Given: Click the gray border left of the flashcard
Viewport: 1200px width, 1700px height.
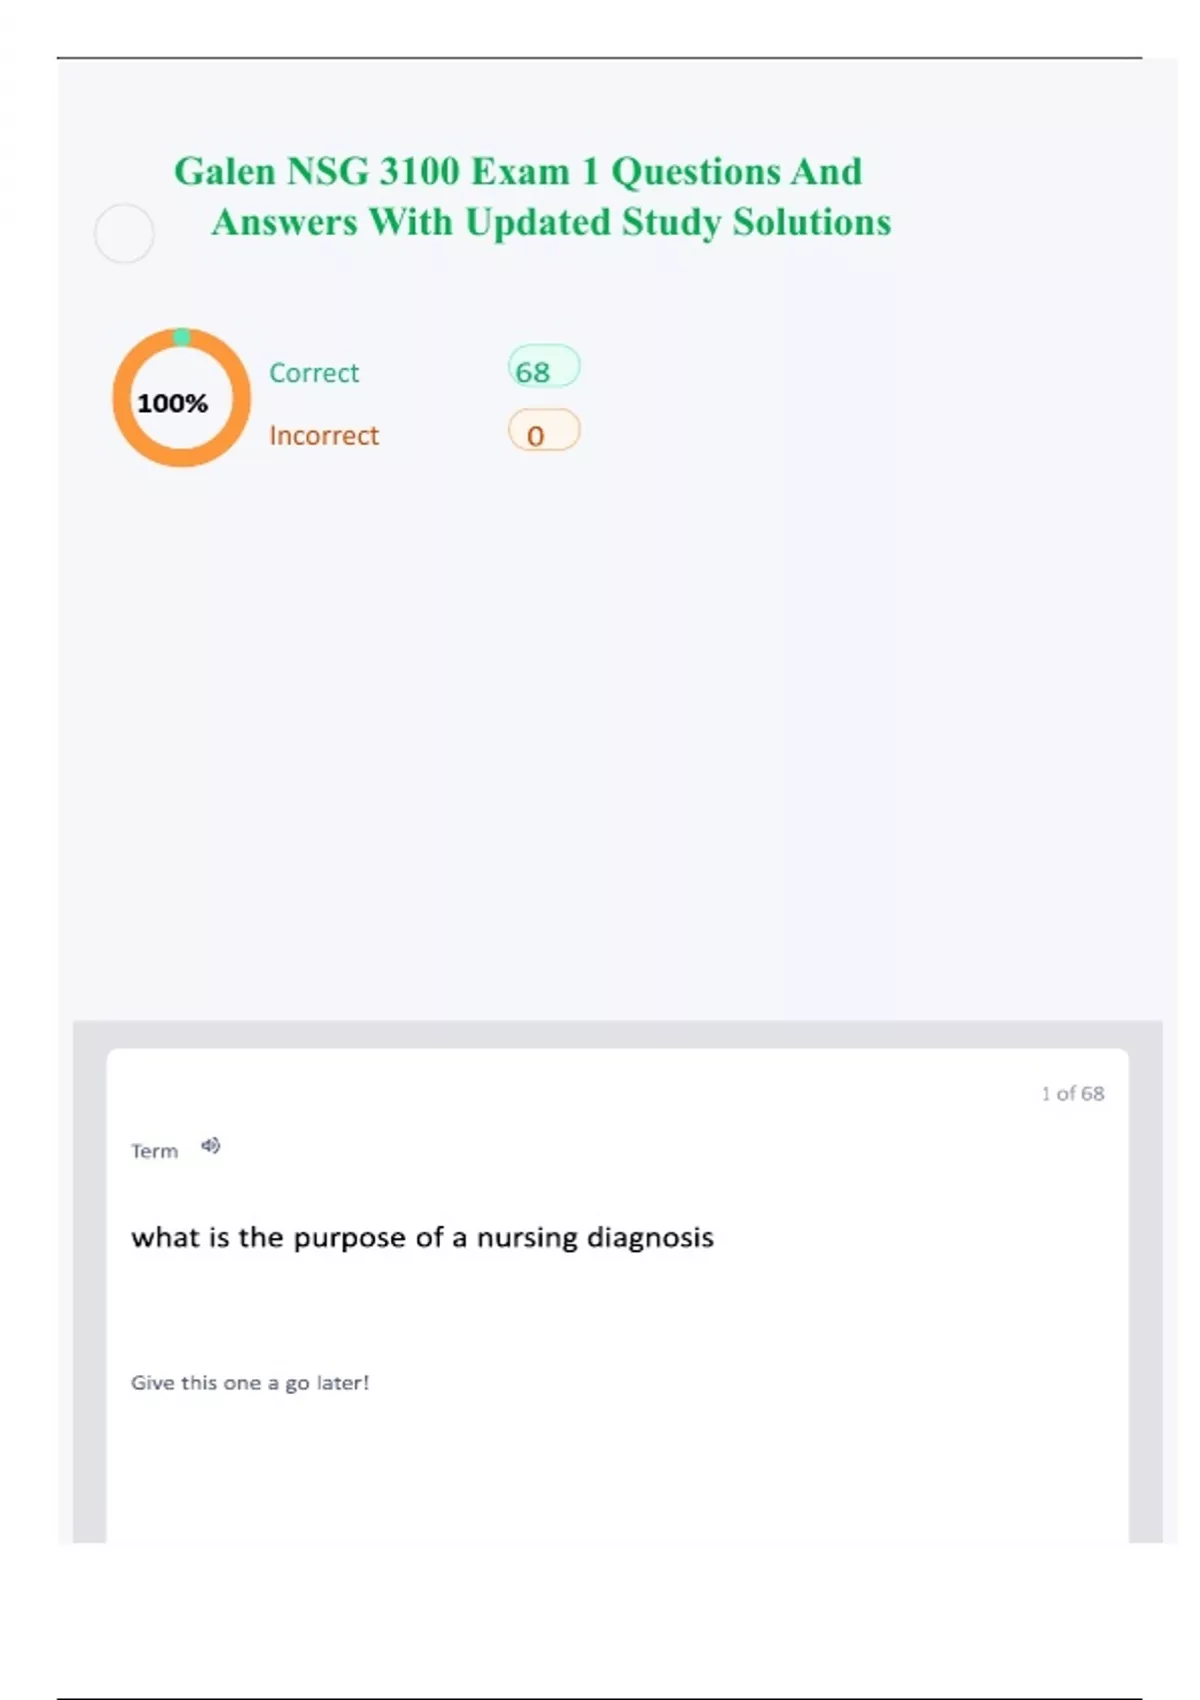Looking at the screenshot, I should tap(89, 1300).
